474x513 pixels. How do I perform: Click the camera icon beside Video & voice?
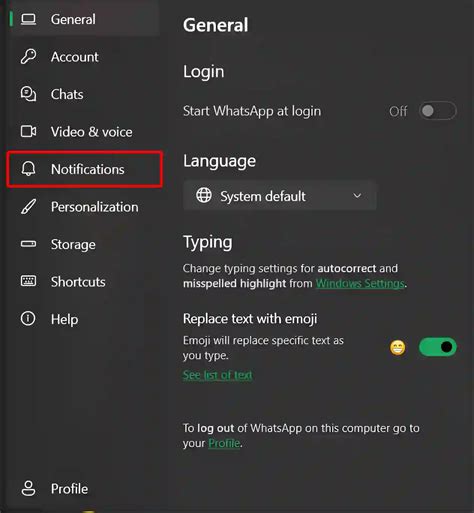(x=28, y=131)
